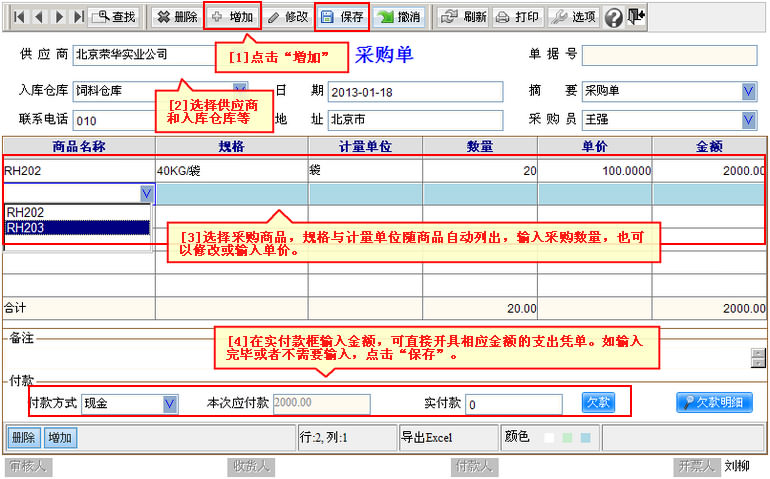
Task: Open the help question mark icon
Action: (x=613, y=17)
